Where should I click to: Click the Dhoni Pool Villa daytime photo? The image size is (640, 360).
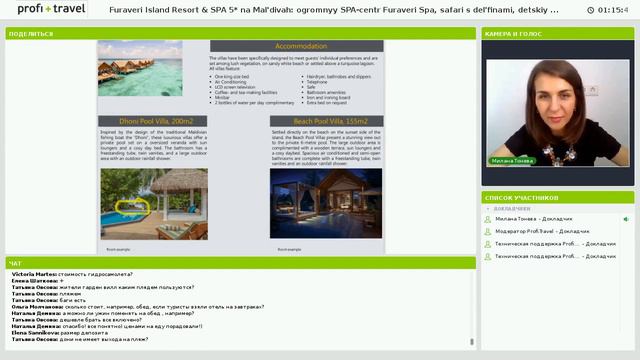click(154, 204)
